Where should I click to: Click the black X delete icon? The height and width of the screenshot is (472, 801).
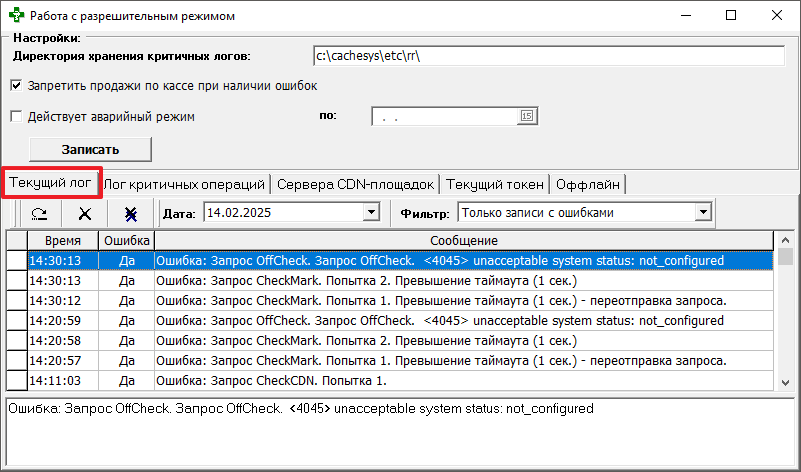click(85, 213)
